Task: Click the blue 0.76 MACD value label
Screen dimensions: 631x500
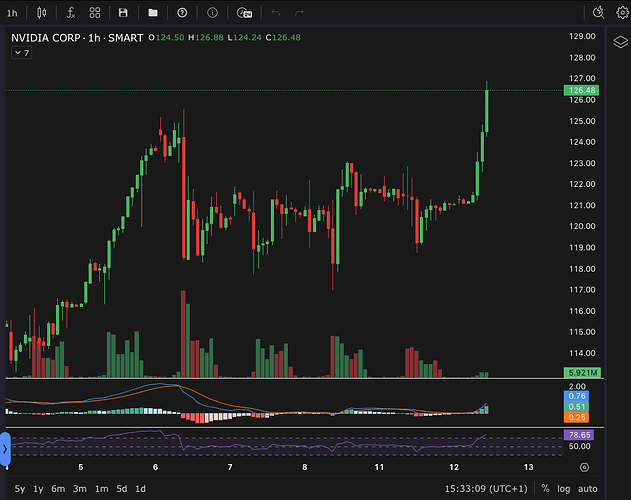Action: 576,396
